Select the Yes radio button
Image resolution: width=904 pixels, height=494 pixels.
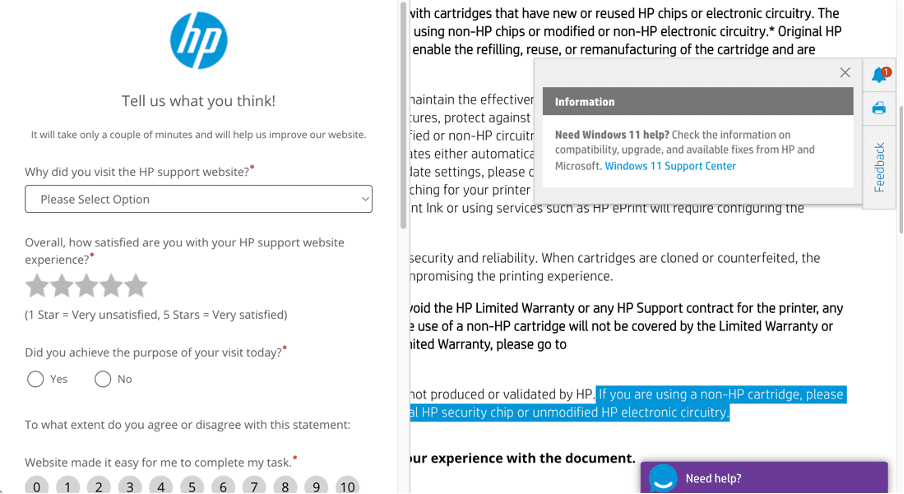(35, 379)
